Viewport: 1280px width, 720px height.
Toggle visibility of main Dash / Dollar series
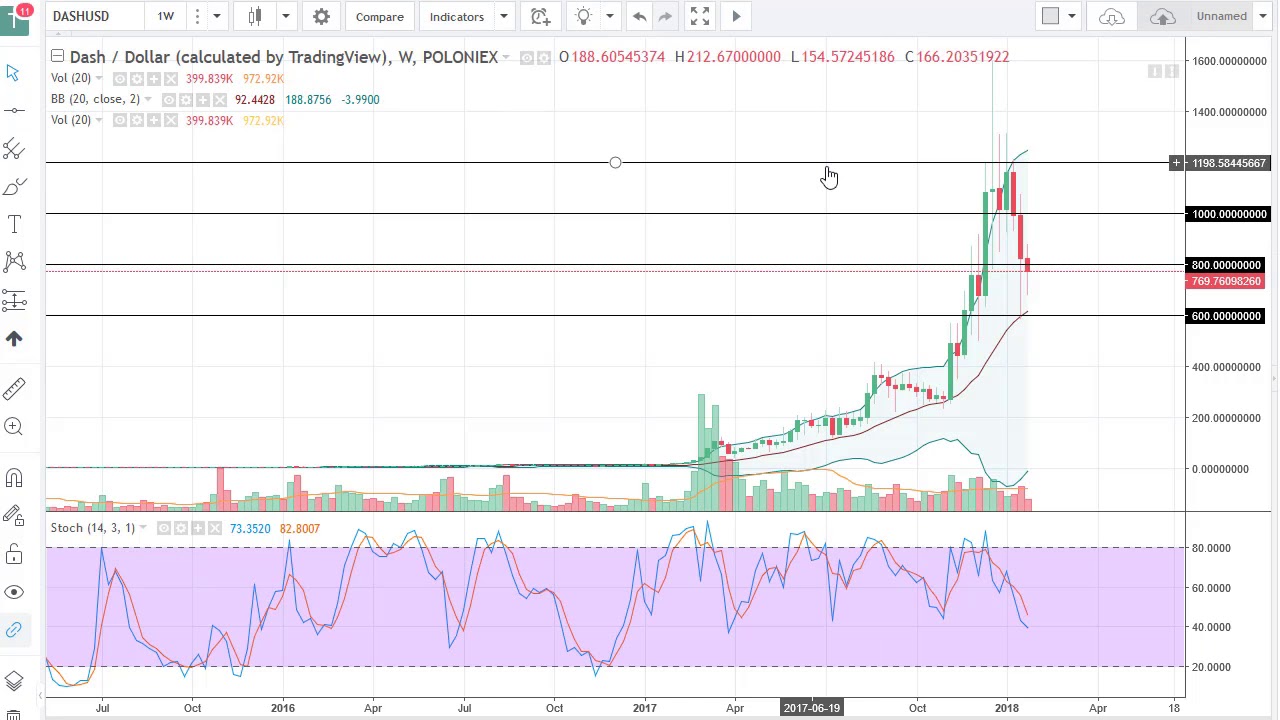[x=526, y=58]
